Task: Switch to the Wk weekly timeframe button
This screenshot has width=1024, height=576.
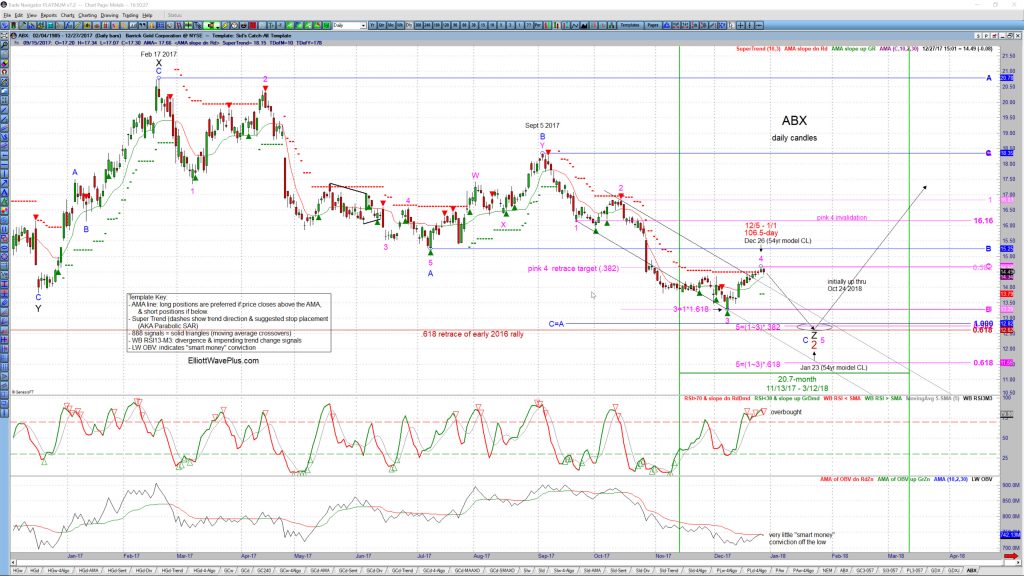Action: (400, 25)
